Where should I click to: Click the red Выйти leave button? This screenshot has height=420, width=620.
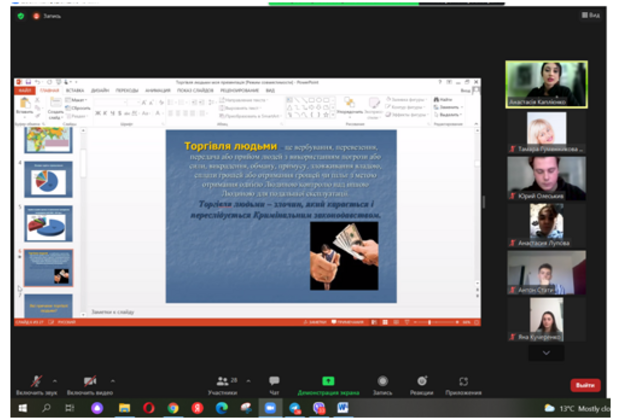585,385
